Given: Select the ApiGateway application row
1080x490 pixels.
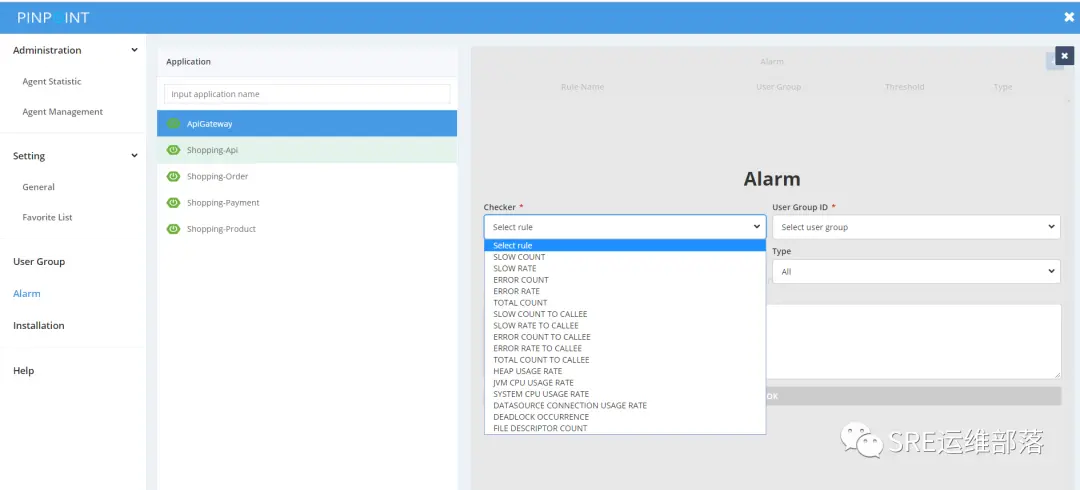Looking at the screenshot, I should point(307,124).
